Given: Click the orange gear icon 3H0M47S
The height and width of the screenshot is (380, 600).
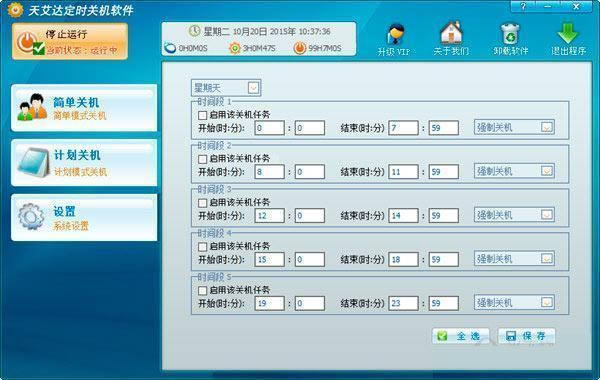Looking at the screenshot, I should click(x=235, y=48).
